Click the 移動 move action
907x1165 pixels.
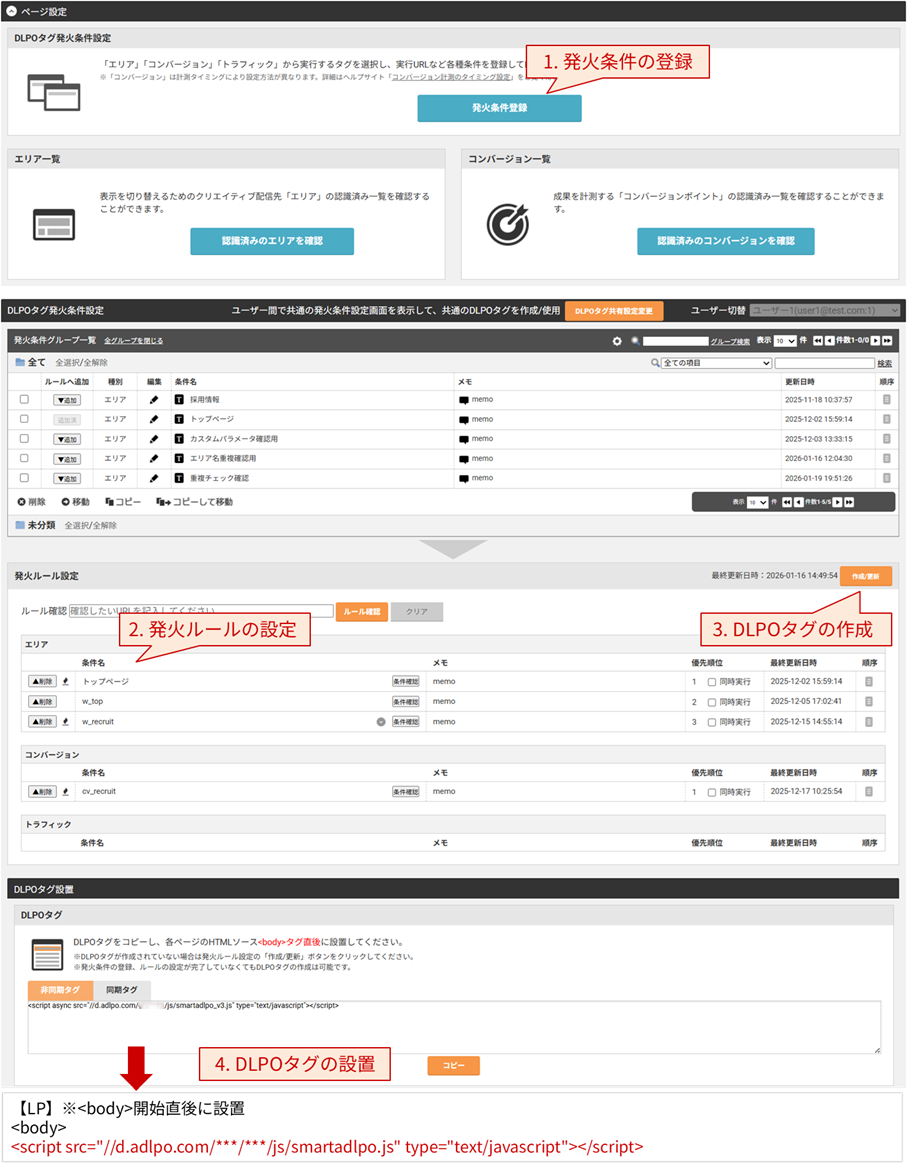point(76,502)
